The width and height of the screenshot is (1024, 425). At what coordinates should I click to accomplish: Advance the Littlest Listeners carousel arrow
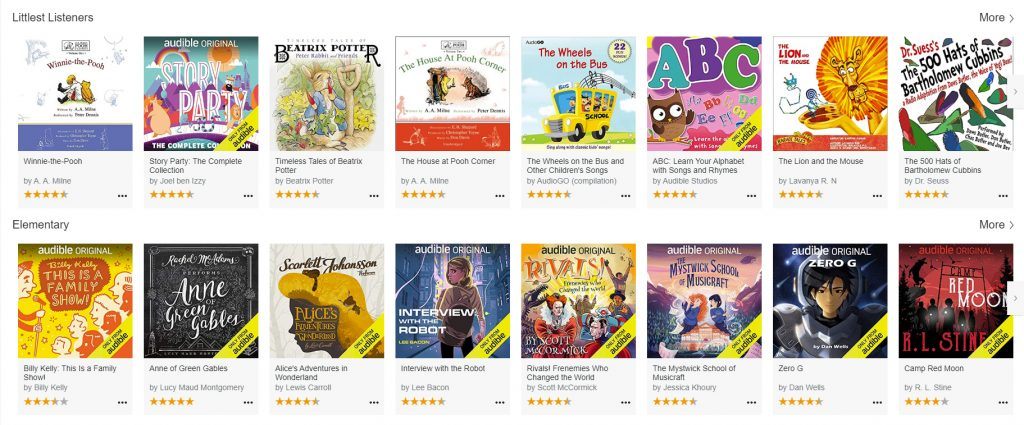tap(1017, 93)
